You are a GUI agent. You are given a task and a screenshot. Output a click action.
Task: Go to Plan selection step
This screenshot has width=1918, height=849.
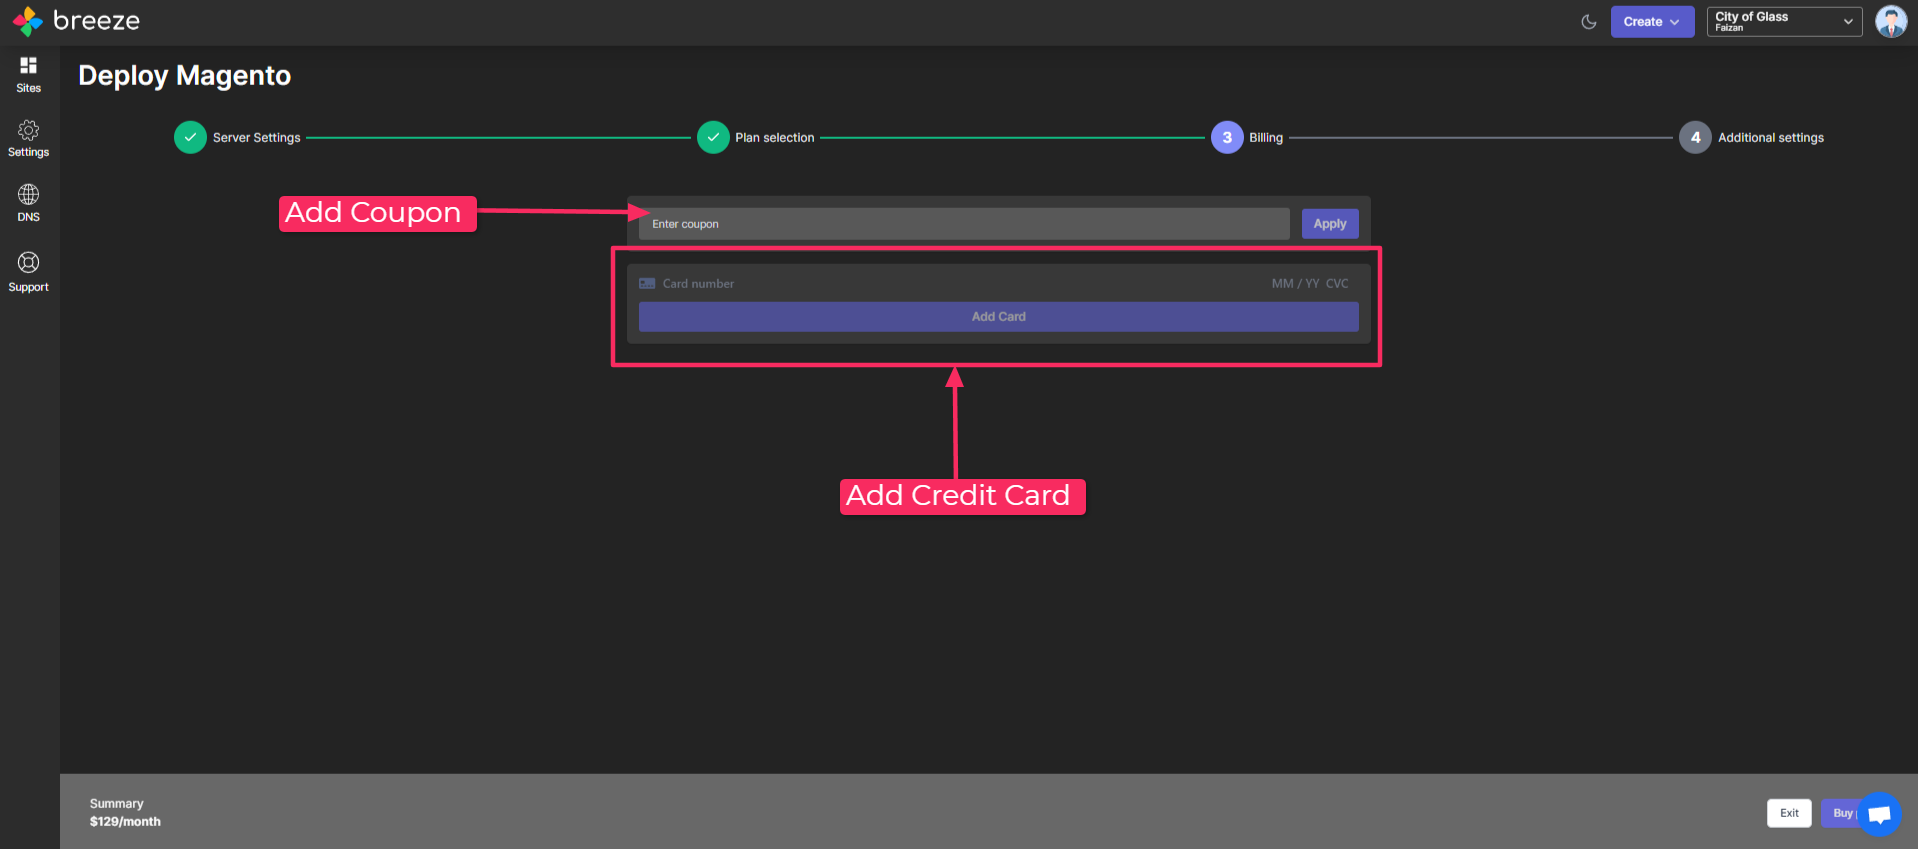(756, 138)
